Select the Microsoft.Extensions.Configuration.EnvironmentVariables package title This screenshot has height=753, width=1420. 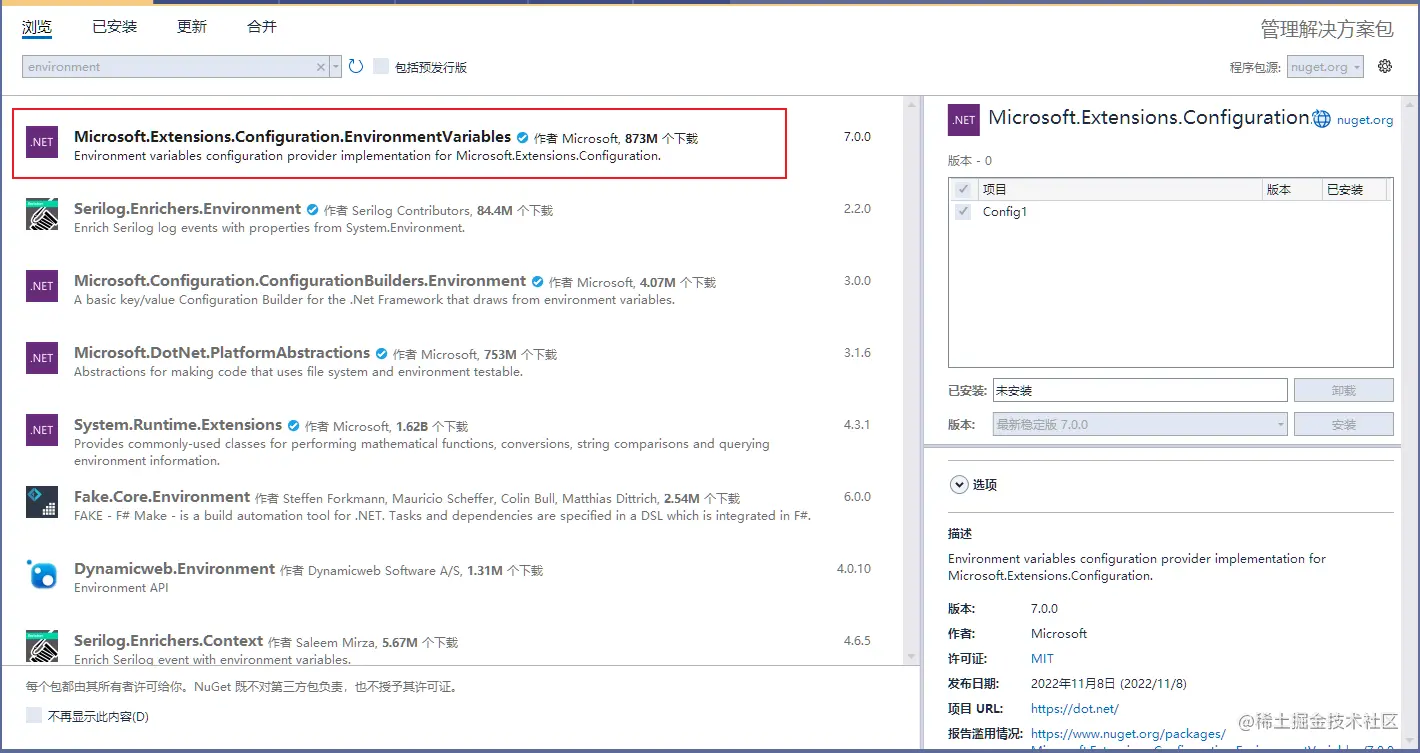293,137
